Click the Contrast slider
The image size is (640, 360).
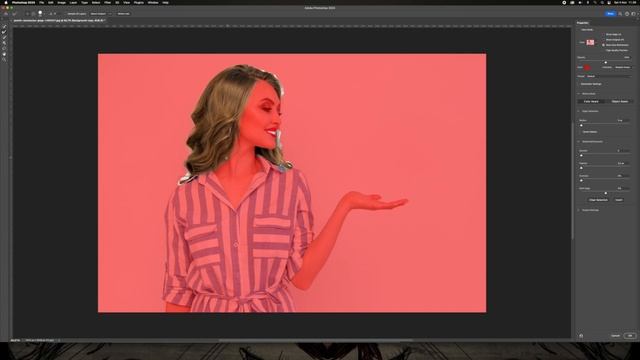pos(604,180)
